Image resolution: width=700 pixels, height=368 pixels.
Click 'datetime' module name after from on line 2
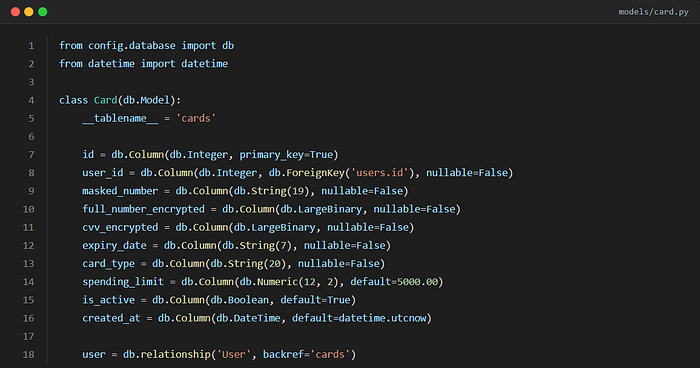pos(111,64)
